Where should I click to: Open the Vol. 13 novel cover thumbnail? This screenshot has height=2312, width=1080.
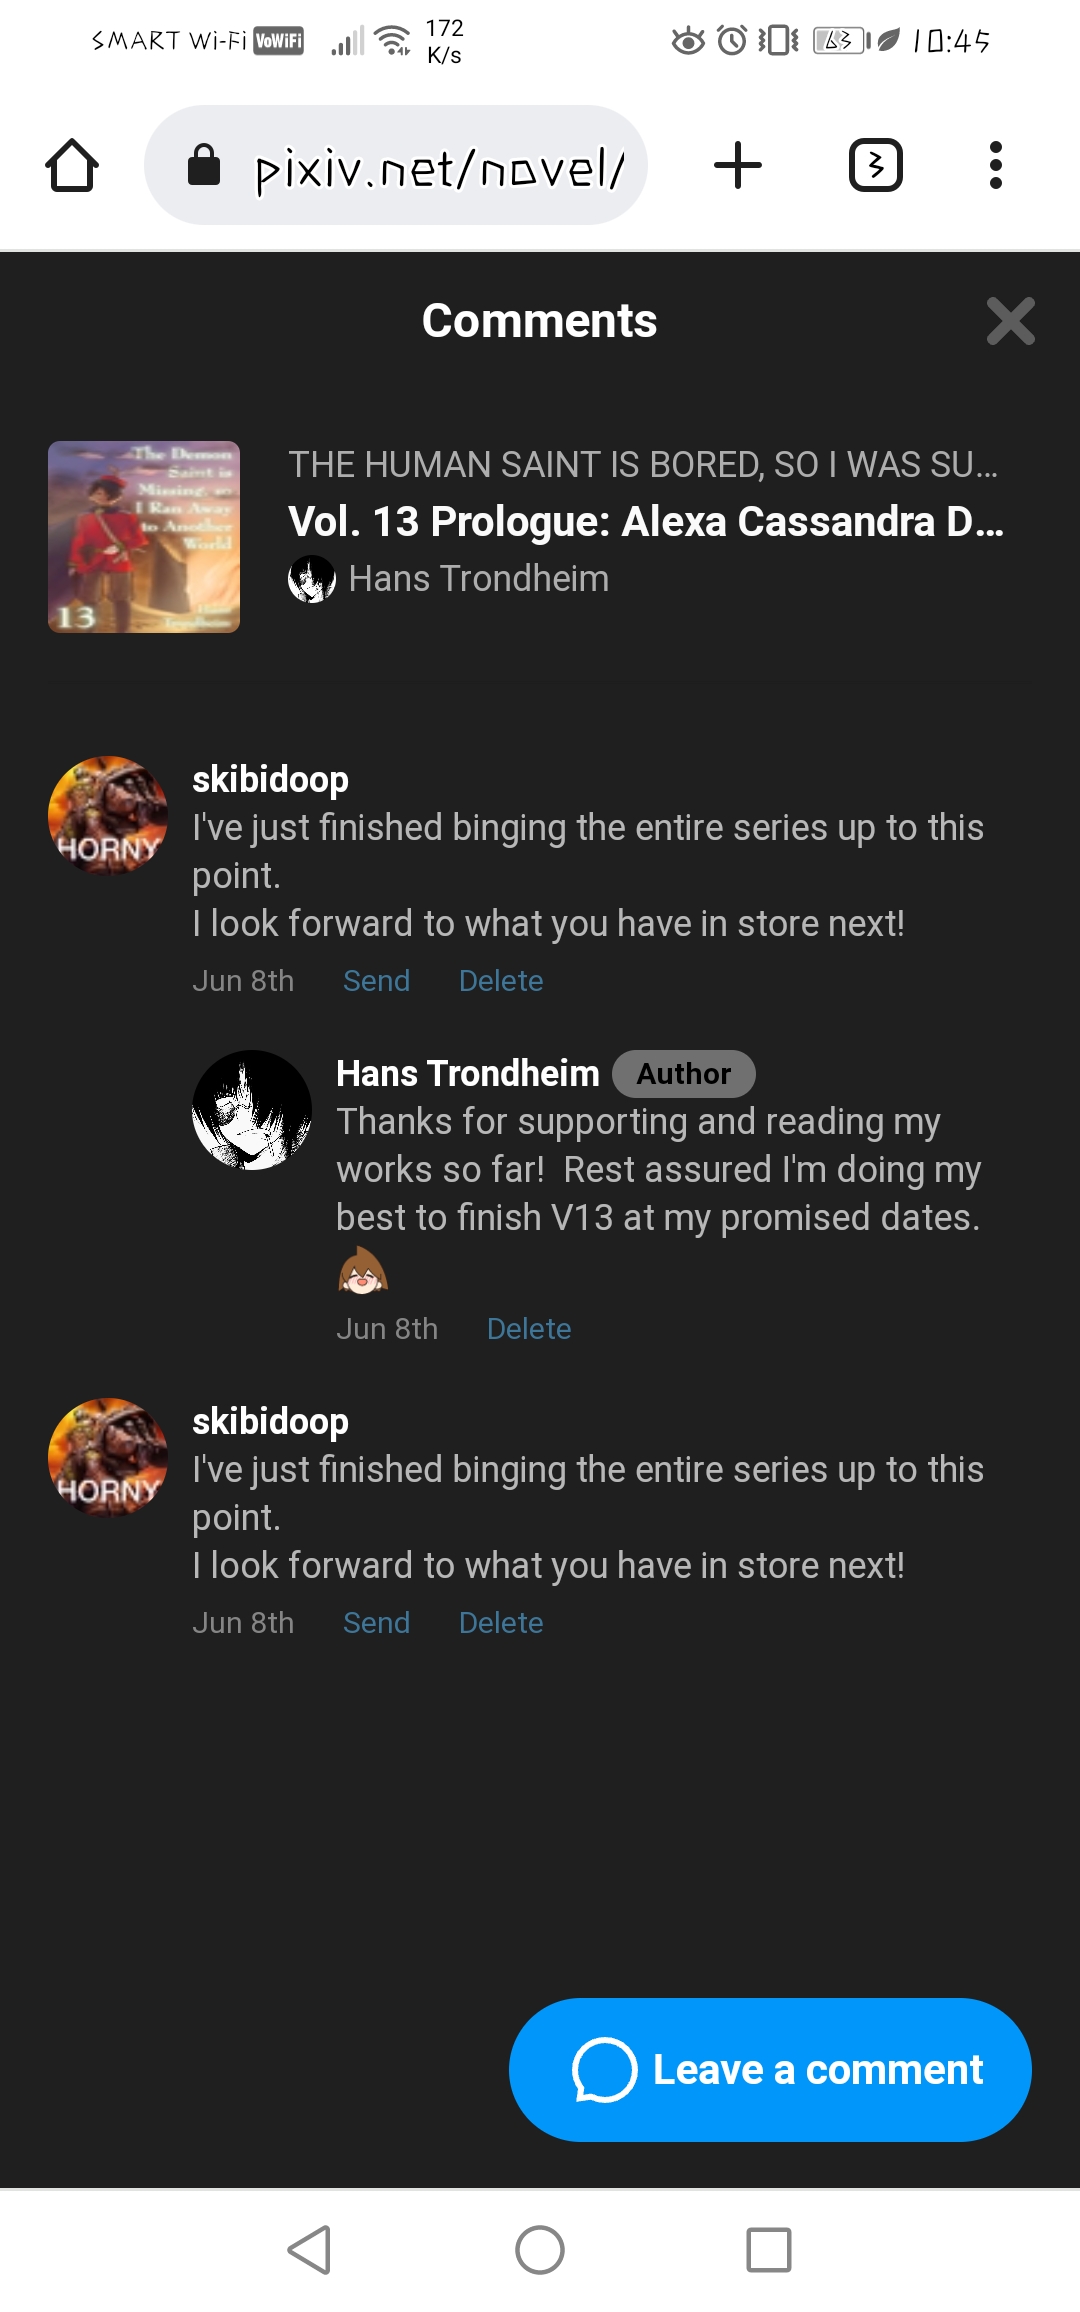[144, 537]
